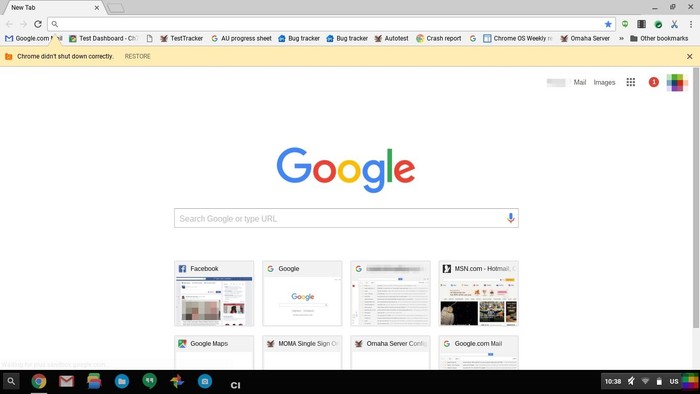Screen dimensions: 700x394
Task: Open the Camera app in shelf
Action: (205, 381)
